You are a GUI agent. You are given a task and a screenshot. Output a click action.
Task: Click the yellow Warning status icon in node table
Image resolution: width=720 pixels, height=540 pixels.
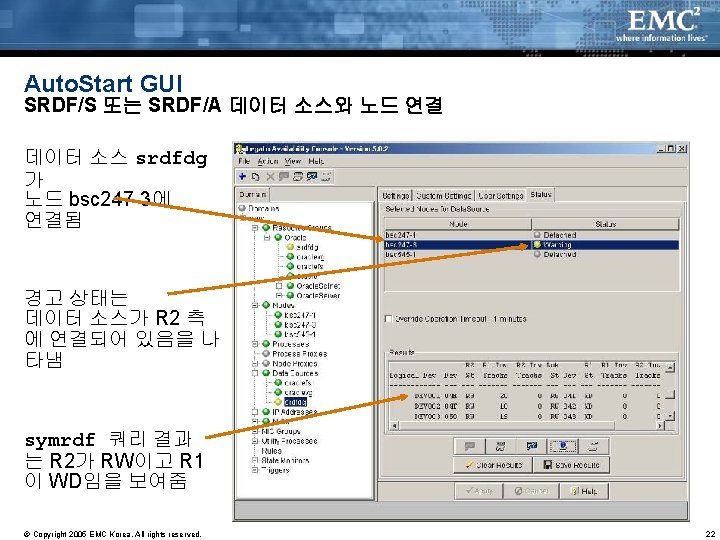click(537, 245)
